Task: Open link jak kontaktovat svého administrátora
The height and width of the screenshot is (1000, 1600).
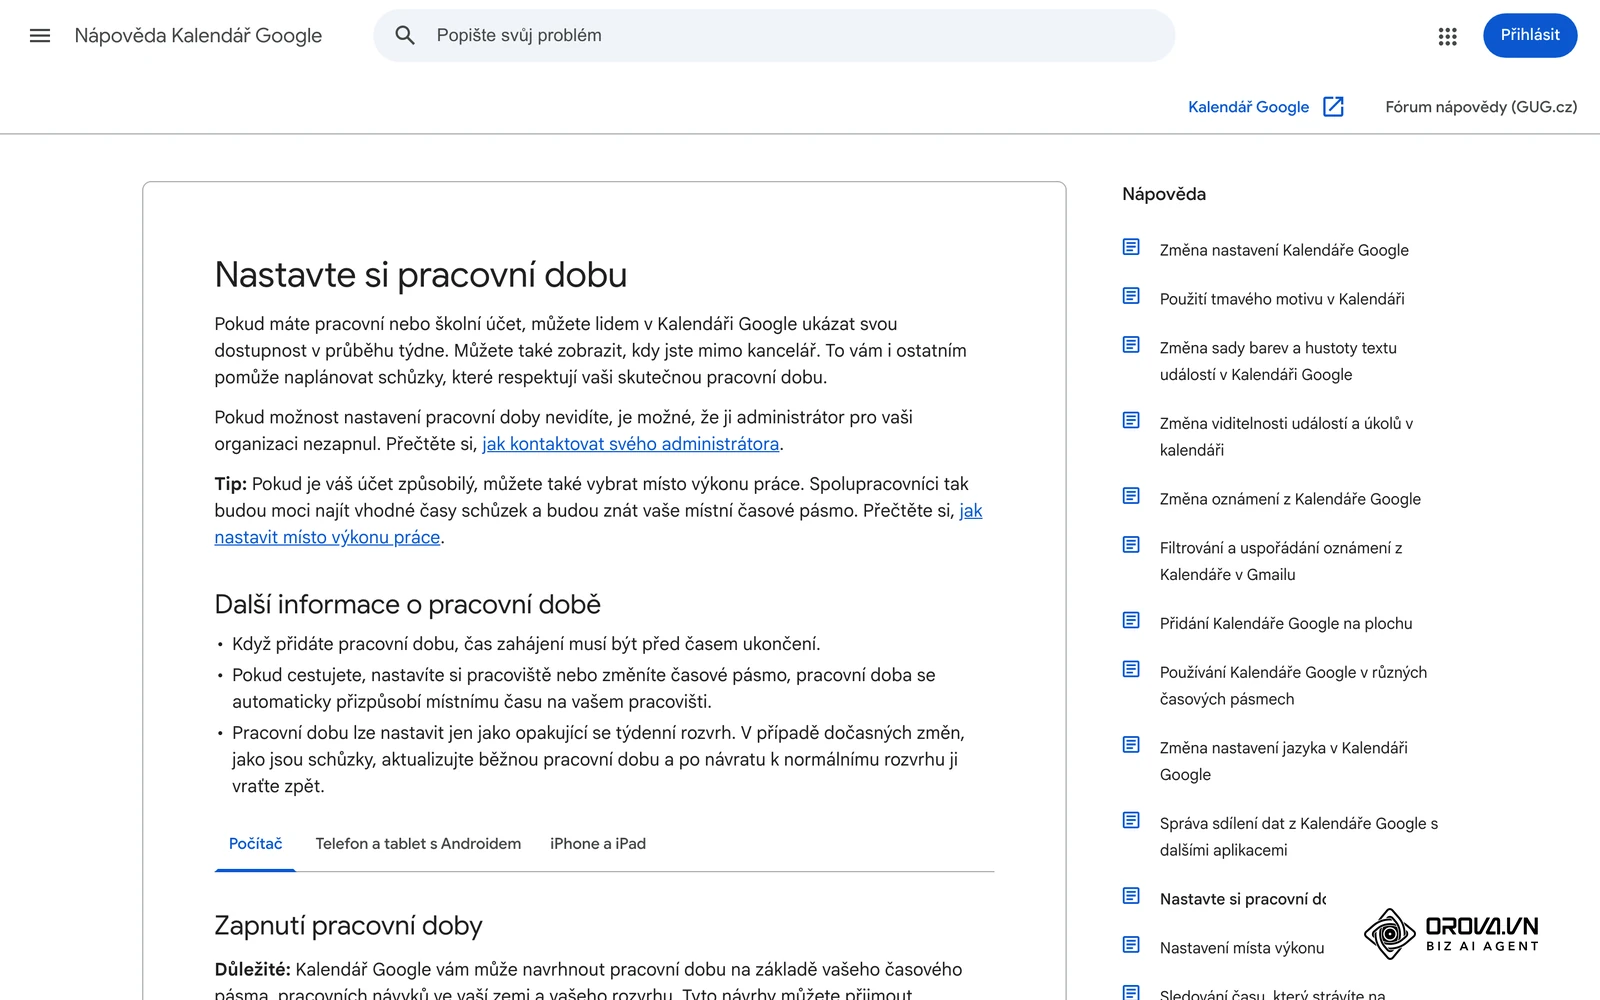Action: 630,444
